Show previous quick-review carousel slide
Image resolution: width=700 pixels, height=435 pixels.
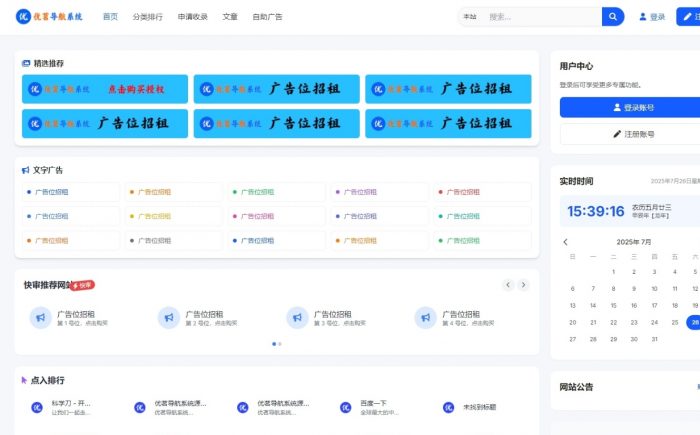[x=507, y=285]
